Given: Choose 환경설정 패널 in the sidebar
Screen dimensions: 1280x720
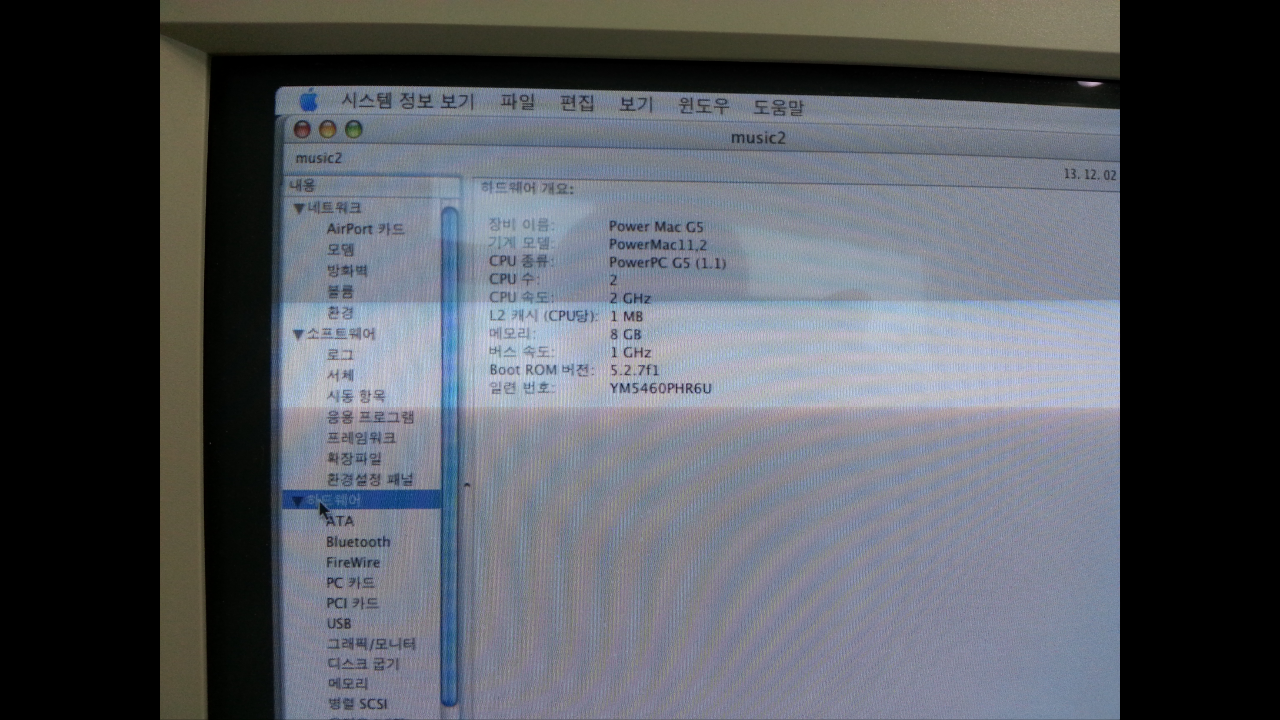Looking at the screenshot, I should click(x=370, y=479).
